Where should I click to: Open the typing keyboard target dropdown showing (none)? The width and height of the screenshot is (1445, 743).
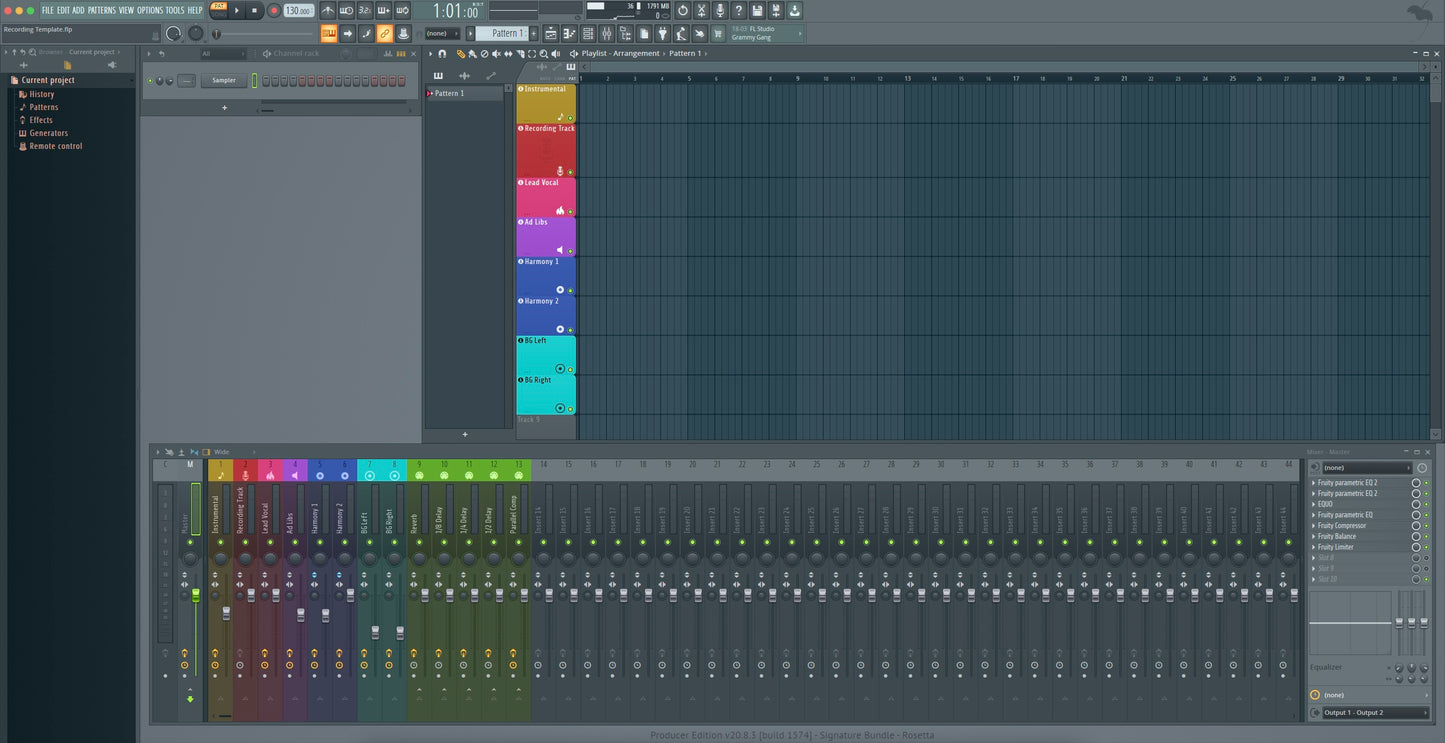pyautogui.click(x=443, y=33)
